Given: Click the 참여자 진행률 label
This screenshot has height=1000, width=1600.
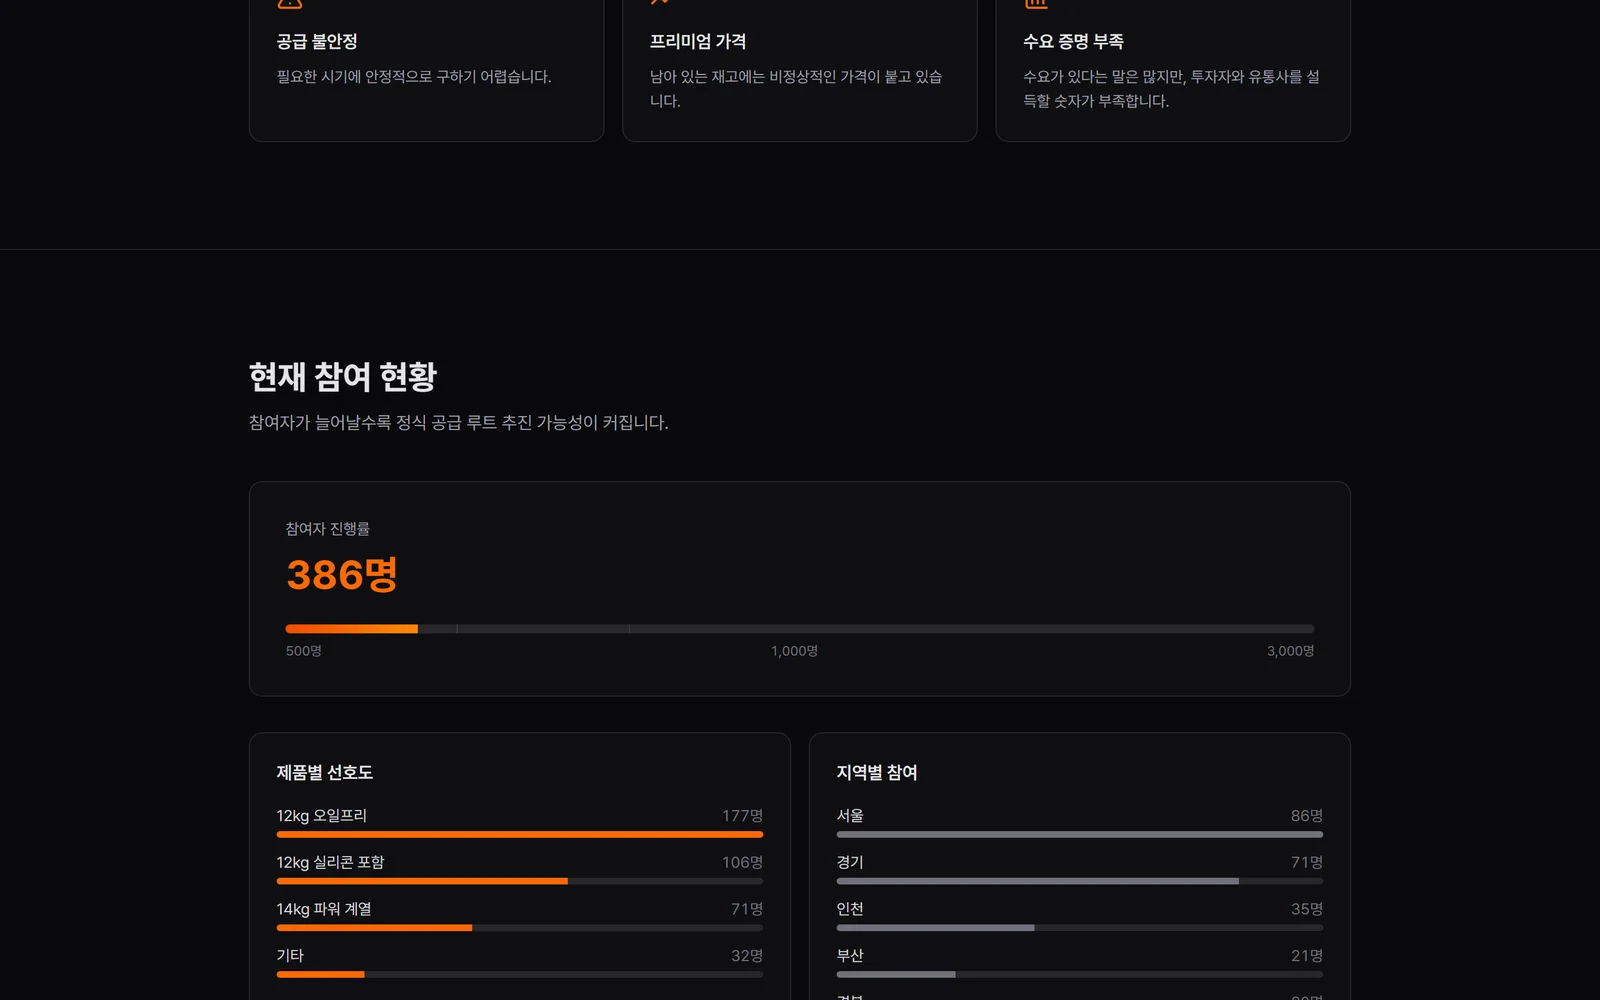Looking at the screenshot, I should pyautogui.click(x=328, y=529).
